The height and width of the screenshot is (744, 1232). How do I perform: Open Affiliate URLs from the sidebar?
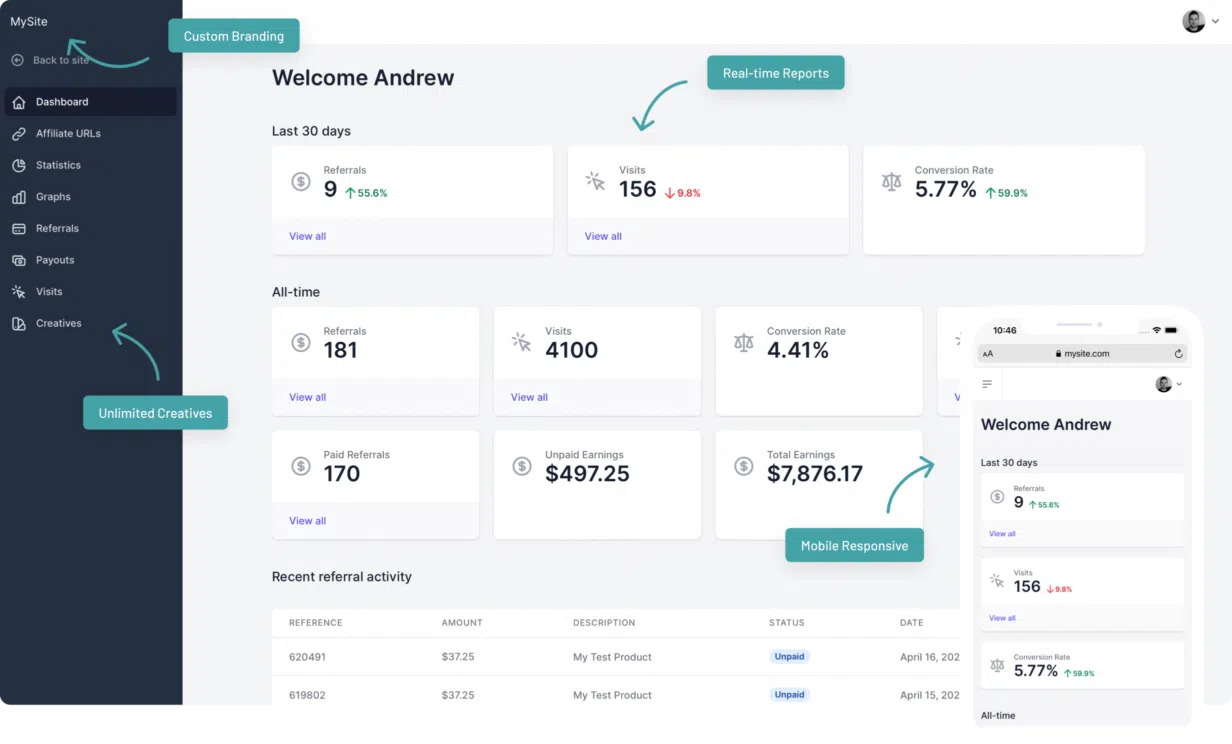[68, 133]
